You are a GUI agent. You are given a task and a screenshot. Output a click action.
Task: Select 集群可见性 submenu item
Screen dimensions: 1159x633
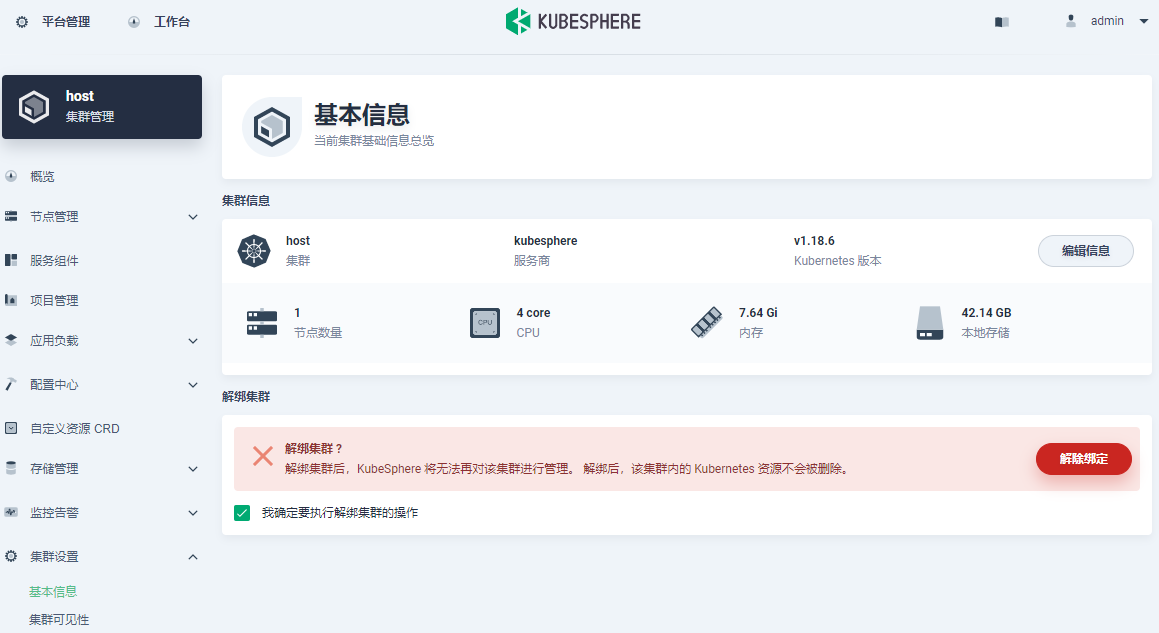pyautogui.click(x=59, y=620)
